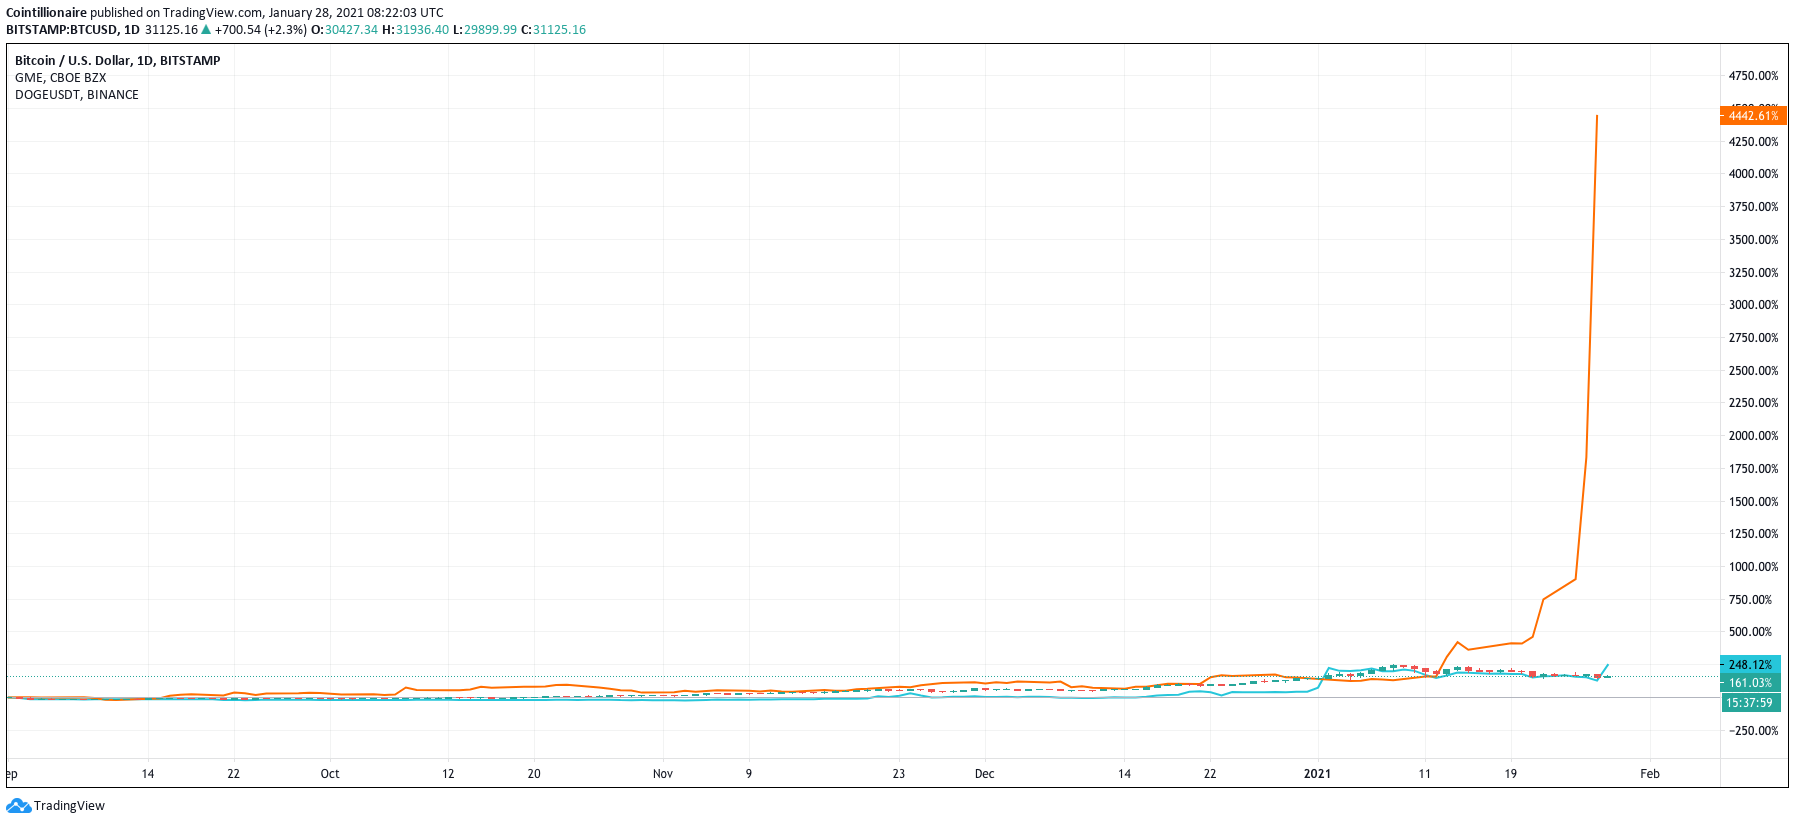Screen dimensions: 1795x824
Task: Click the green up-triangle change indicator
Action: click(x=206, y=30)
